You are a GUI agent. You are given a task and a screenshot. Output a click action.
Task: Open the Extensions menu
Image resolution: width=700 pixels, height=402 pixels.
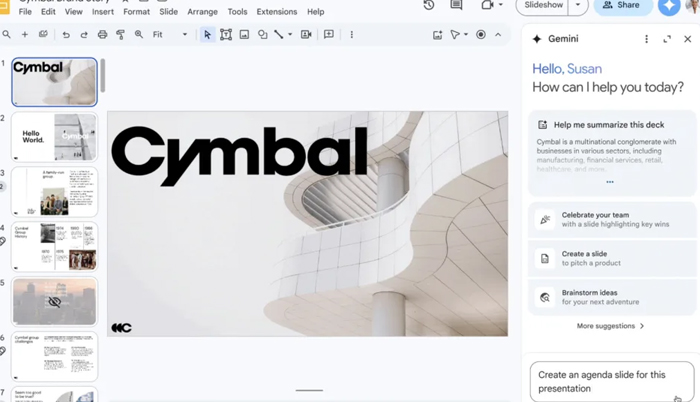pos(277,12)
